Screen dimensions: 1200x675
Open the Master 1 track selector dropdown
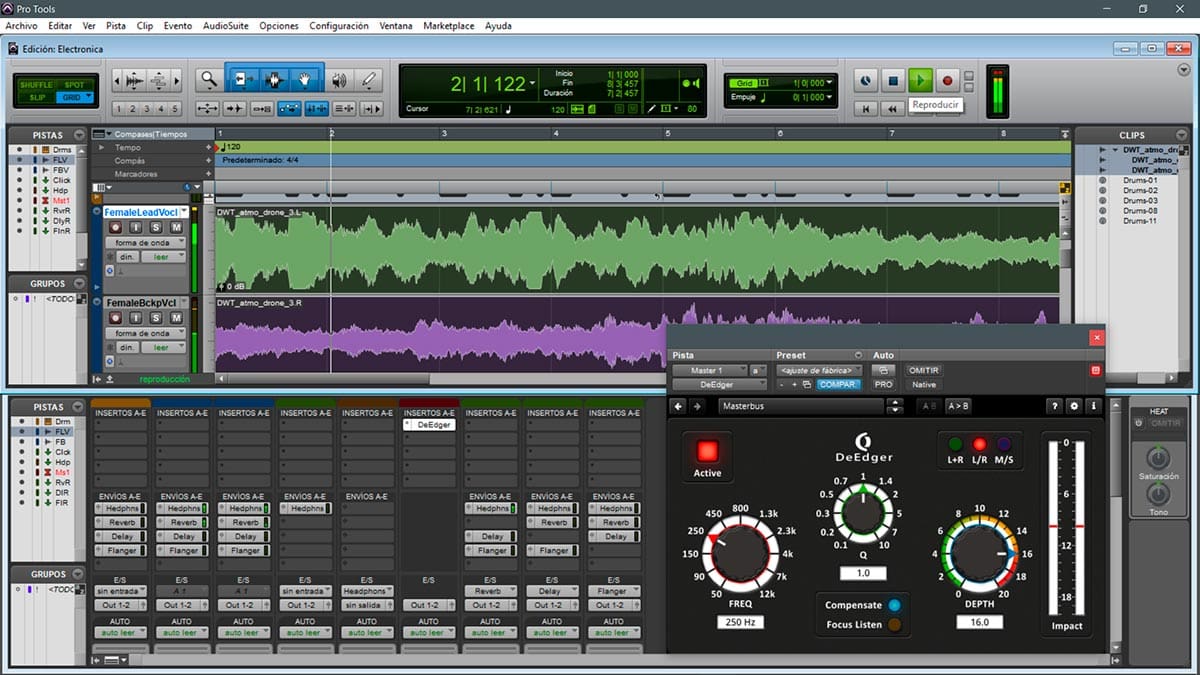coord(709,370)
